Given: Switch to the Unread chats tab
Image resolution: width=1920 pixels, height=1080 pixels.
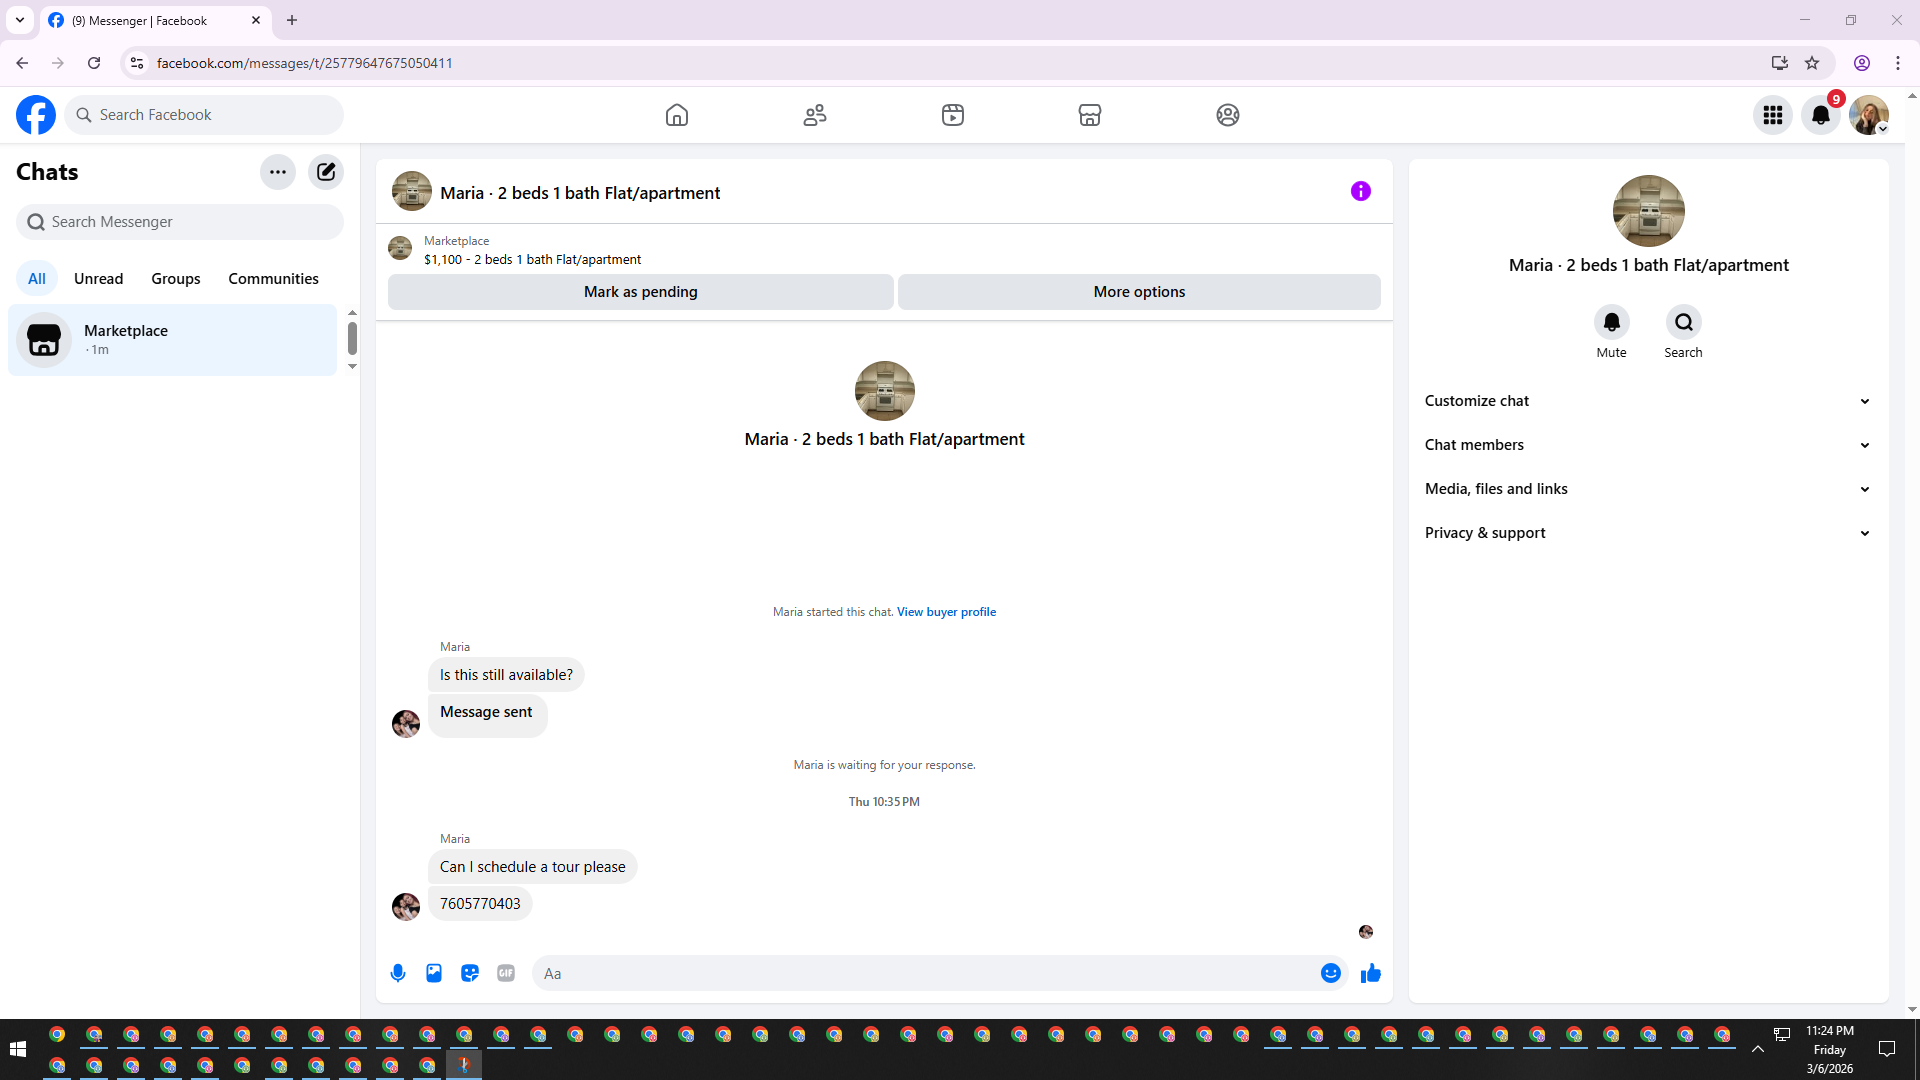Looking at the screenshot, I should coord(98,279).
